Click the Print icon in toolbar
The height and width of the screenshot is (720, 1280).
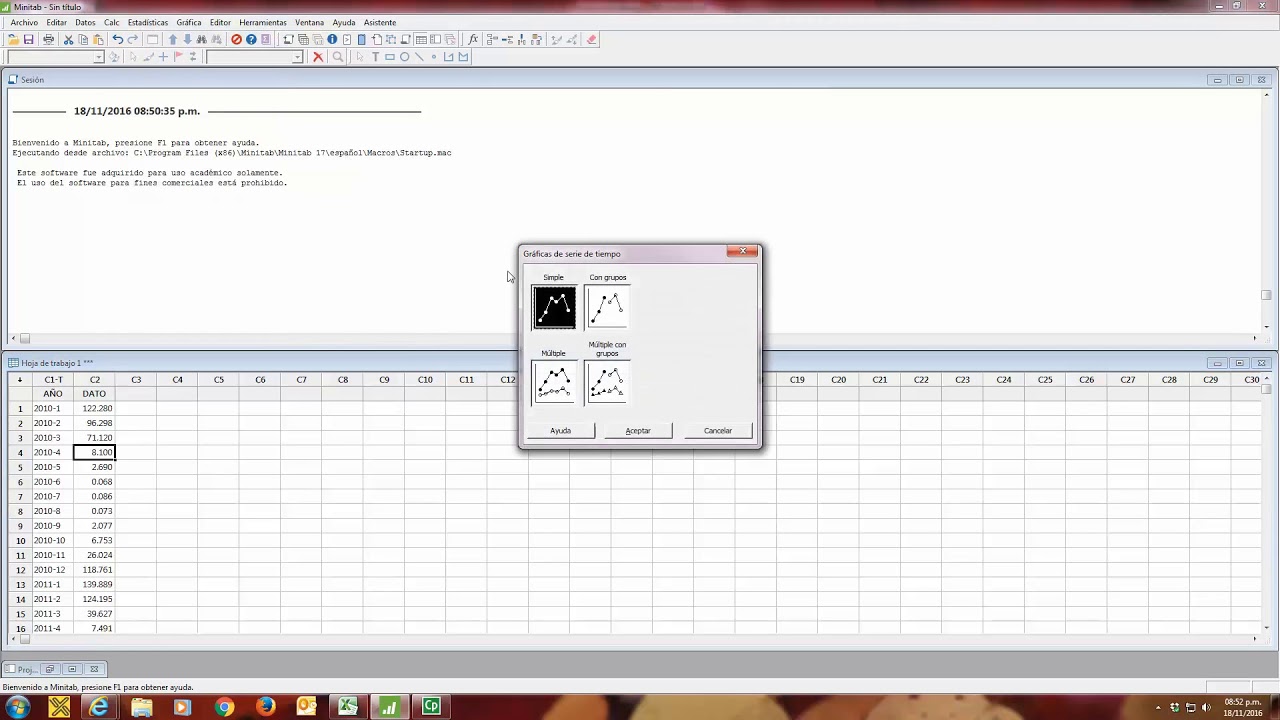point(48,40)
